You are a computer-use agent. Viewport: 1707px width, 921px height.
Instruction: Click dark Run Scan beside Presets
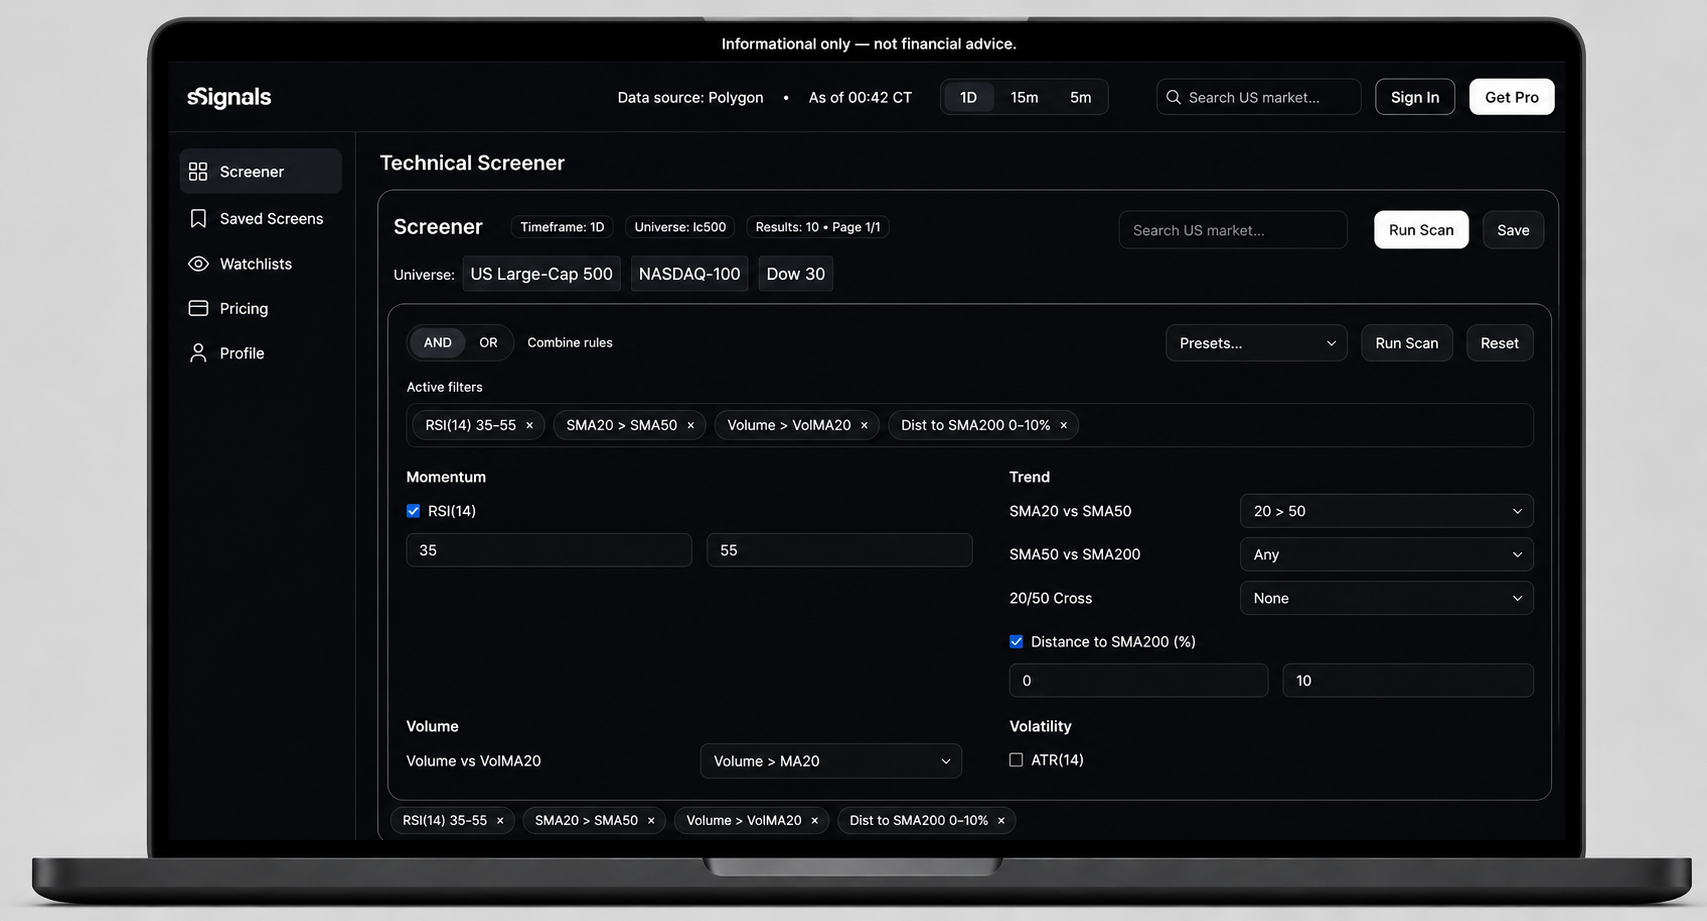(1406, 343)
